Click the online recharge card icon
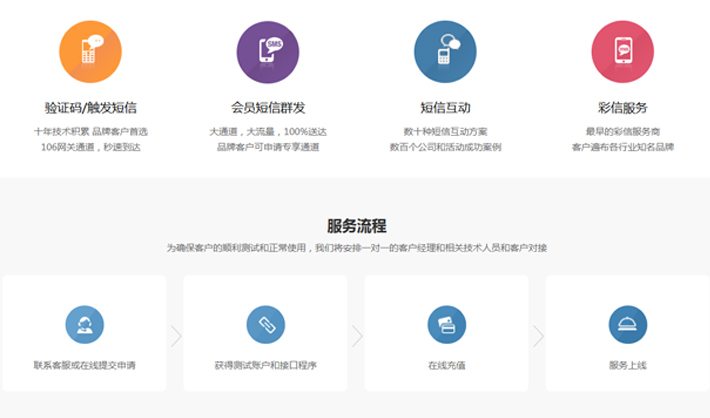The width and height of the screenshot is (710, 418). coord(447,325)
